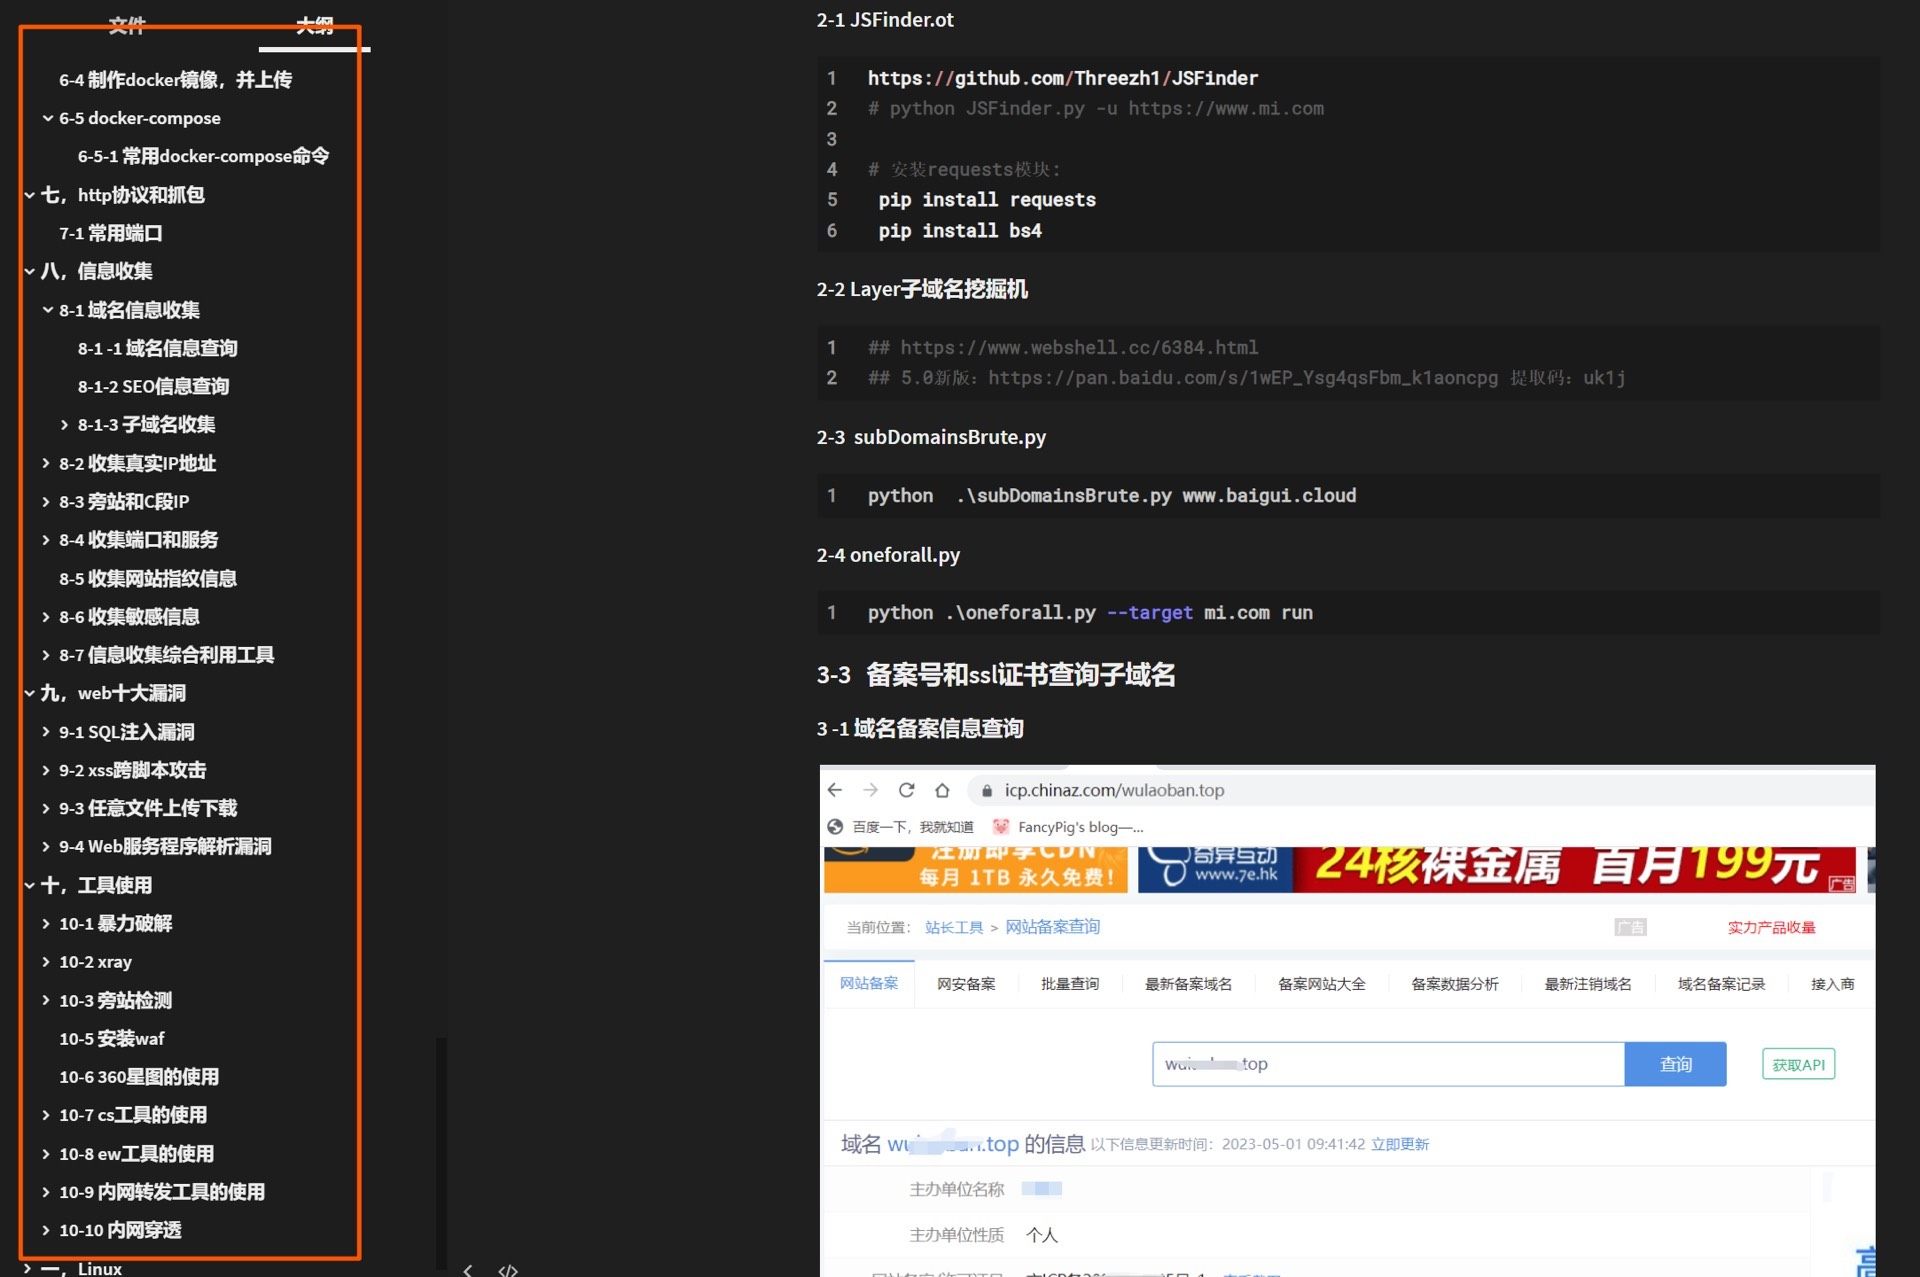The height and width of the screenshot is (1277, 1920).
Task: Click the browser forward arrow in the screenshot
Action: click(x=870, y=790)
